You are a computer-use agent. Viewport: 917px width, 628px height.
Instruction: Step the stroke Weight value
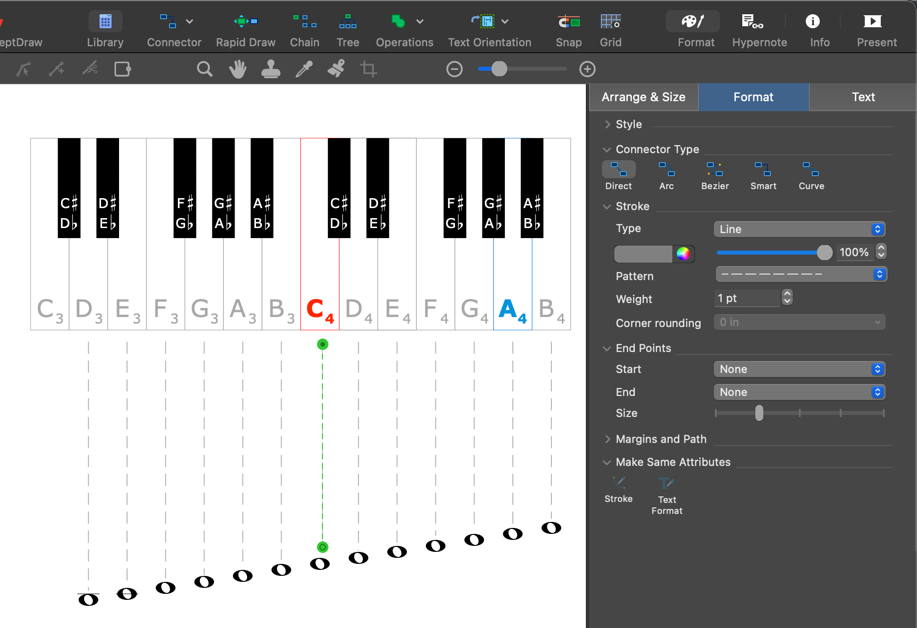click(x=787, y=298)
